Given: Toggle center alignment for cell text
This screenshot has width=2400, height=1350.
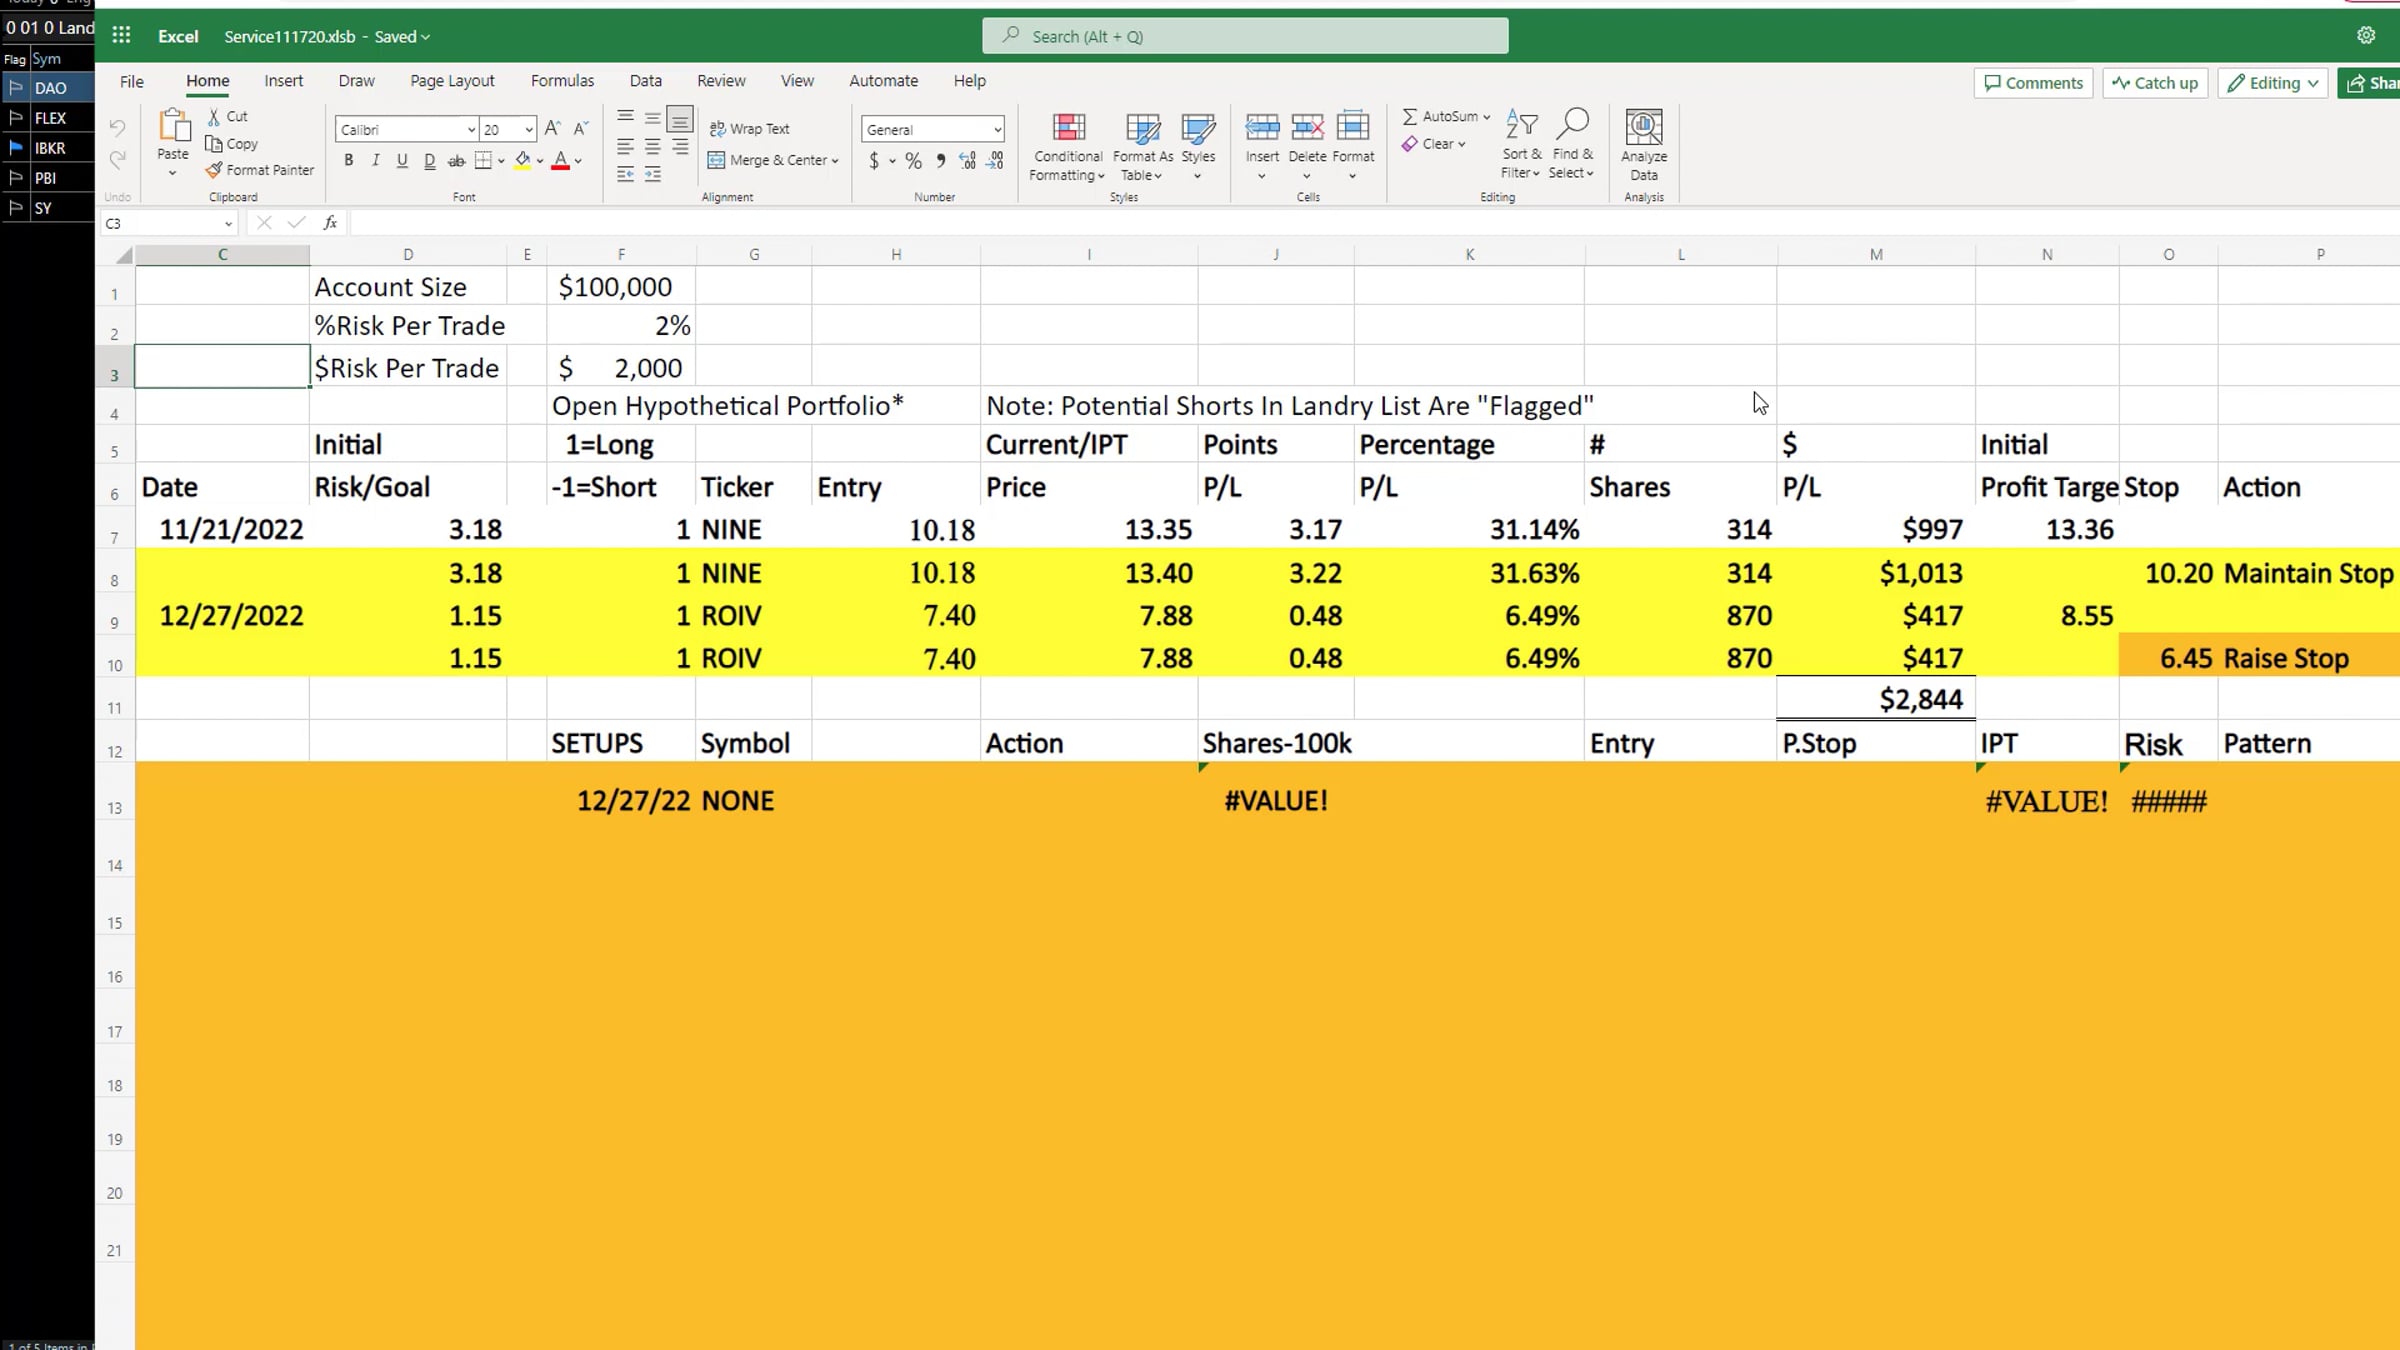Looking at the screenshot, I should pos(652,147).
